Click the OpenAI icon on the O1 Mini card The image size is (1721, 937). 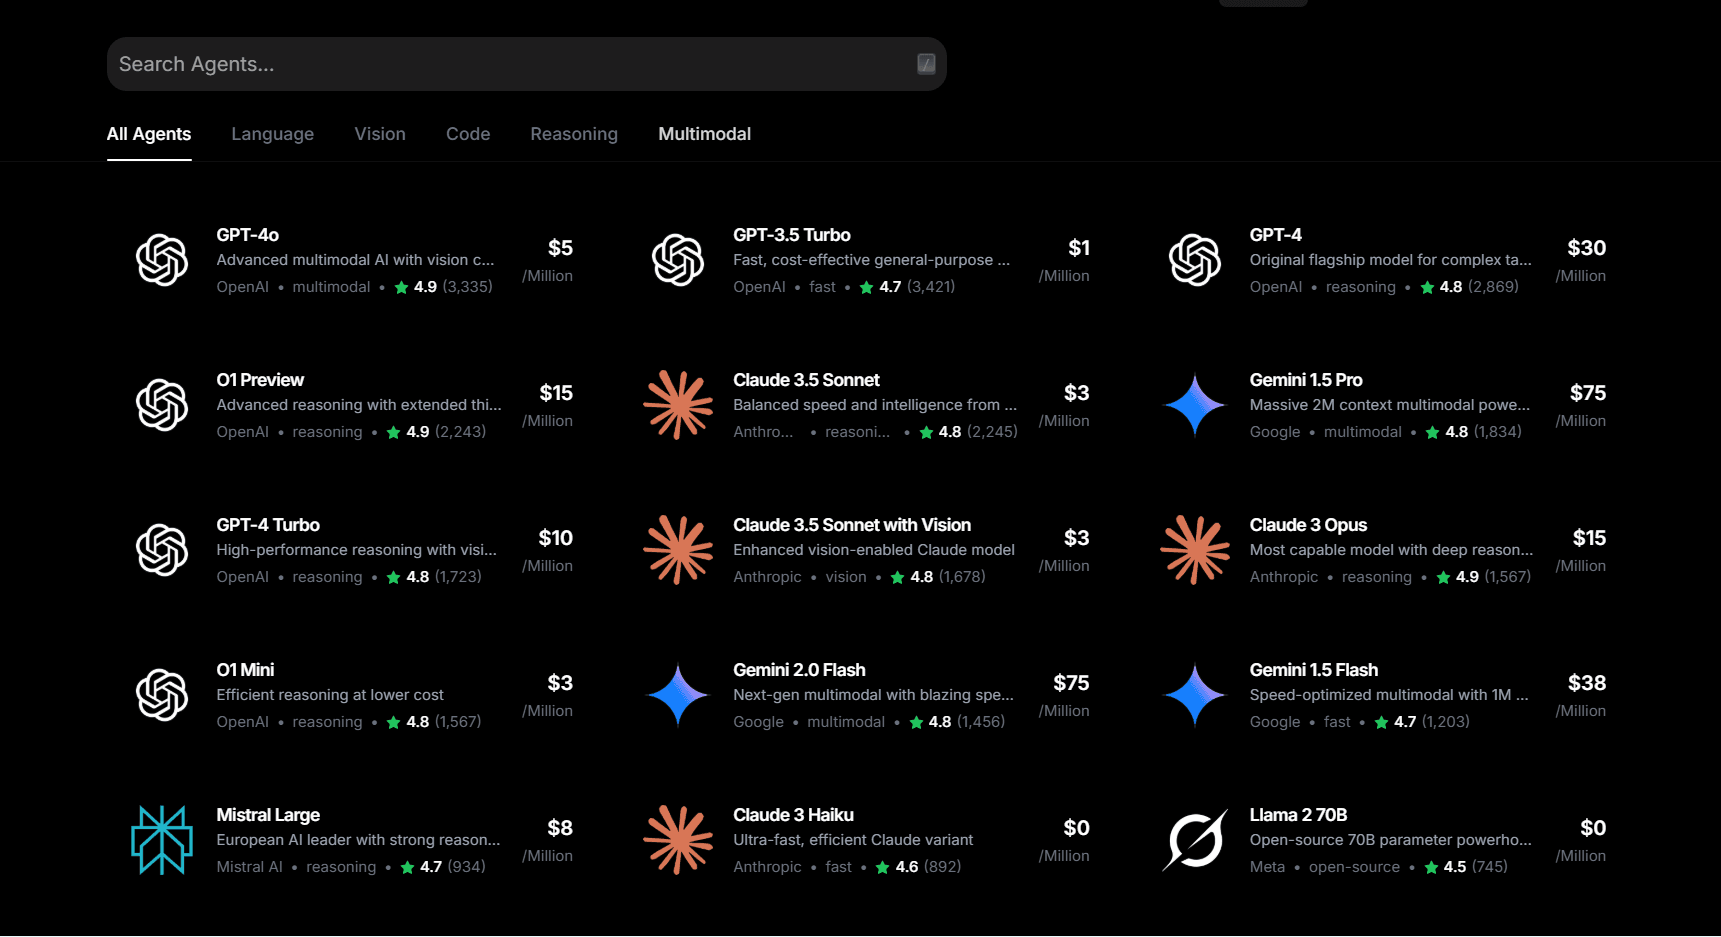point(161,695)
